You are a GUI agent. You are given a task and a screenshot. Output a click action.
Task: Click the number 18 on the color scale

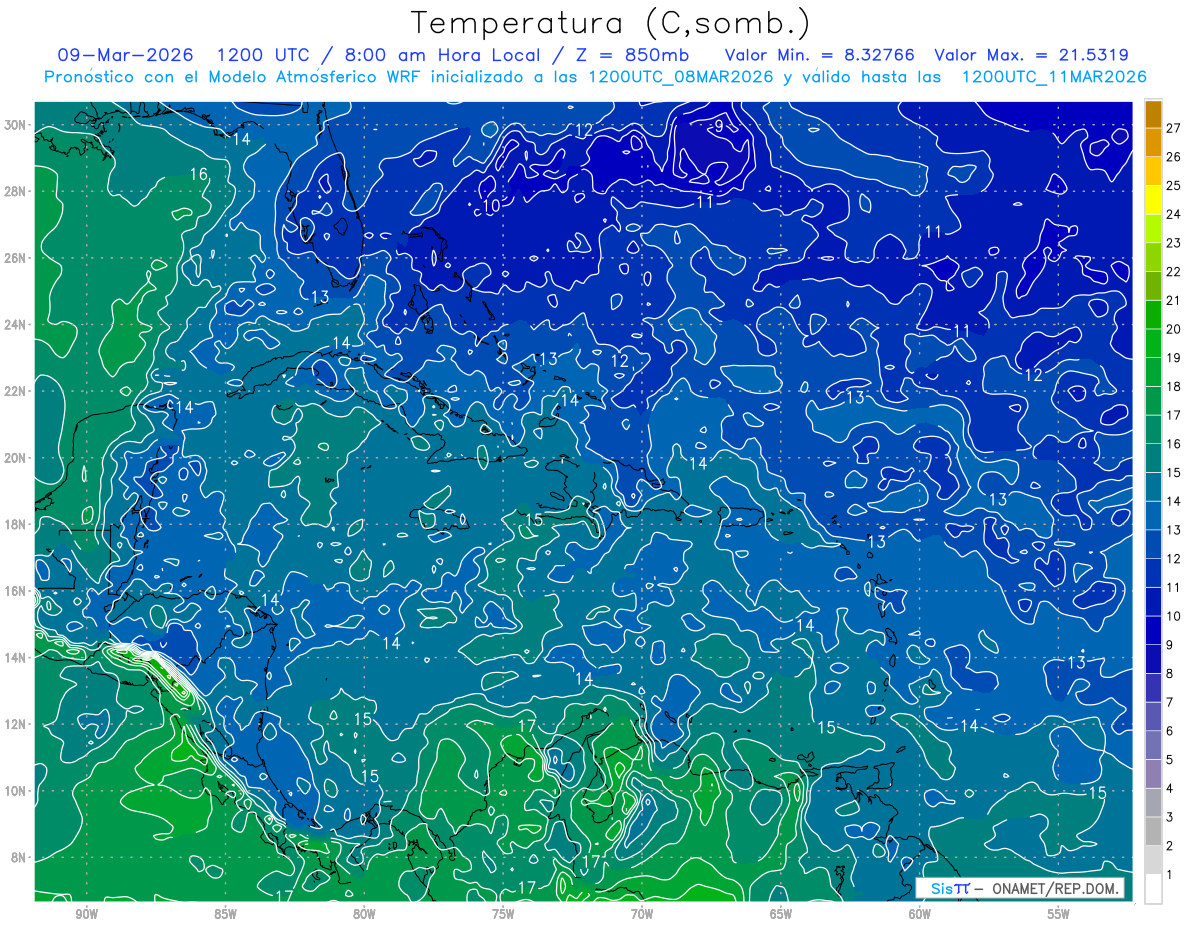(1174, 386)
